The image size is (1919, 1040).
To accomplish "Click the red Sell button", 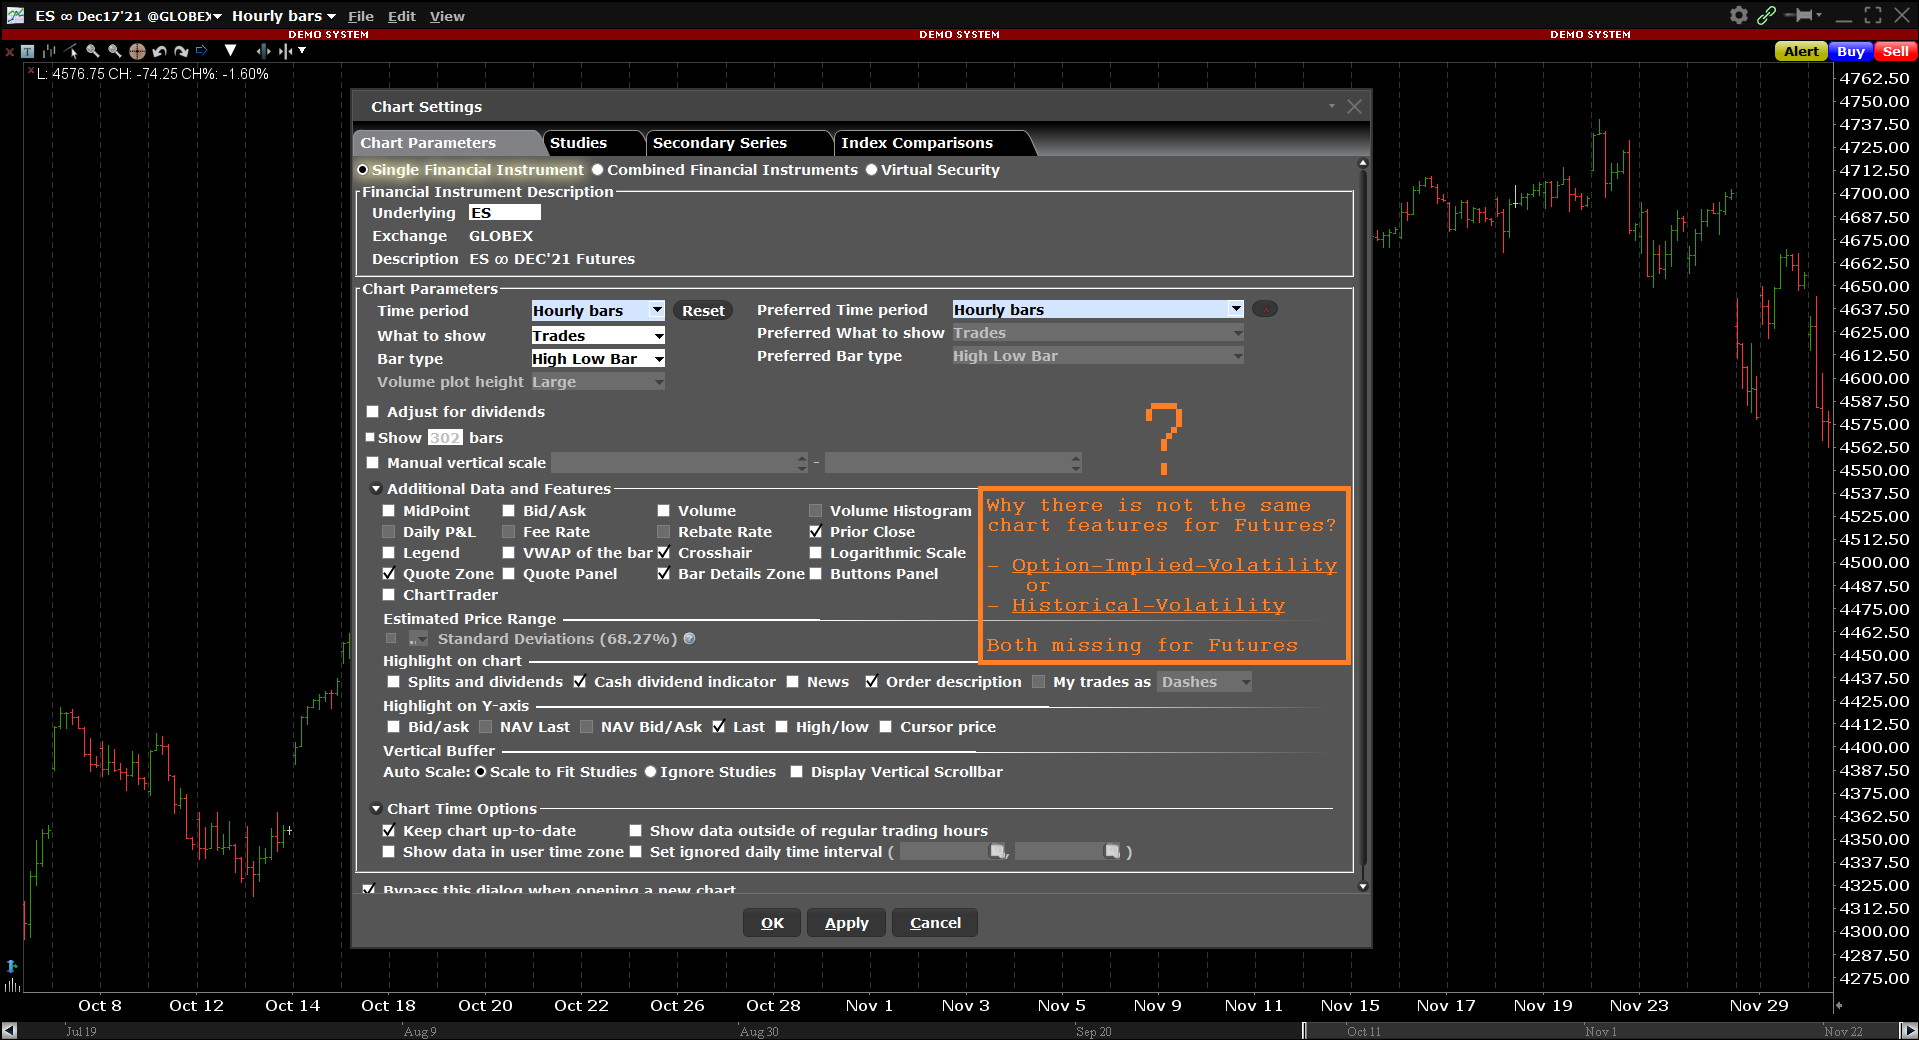I will pos(1895,51).
